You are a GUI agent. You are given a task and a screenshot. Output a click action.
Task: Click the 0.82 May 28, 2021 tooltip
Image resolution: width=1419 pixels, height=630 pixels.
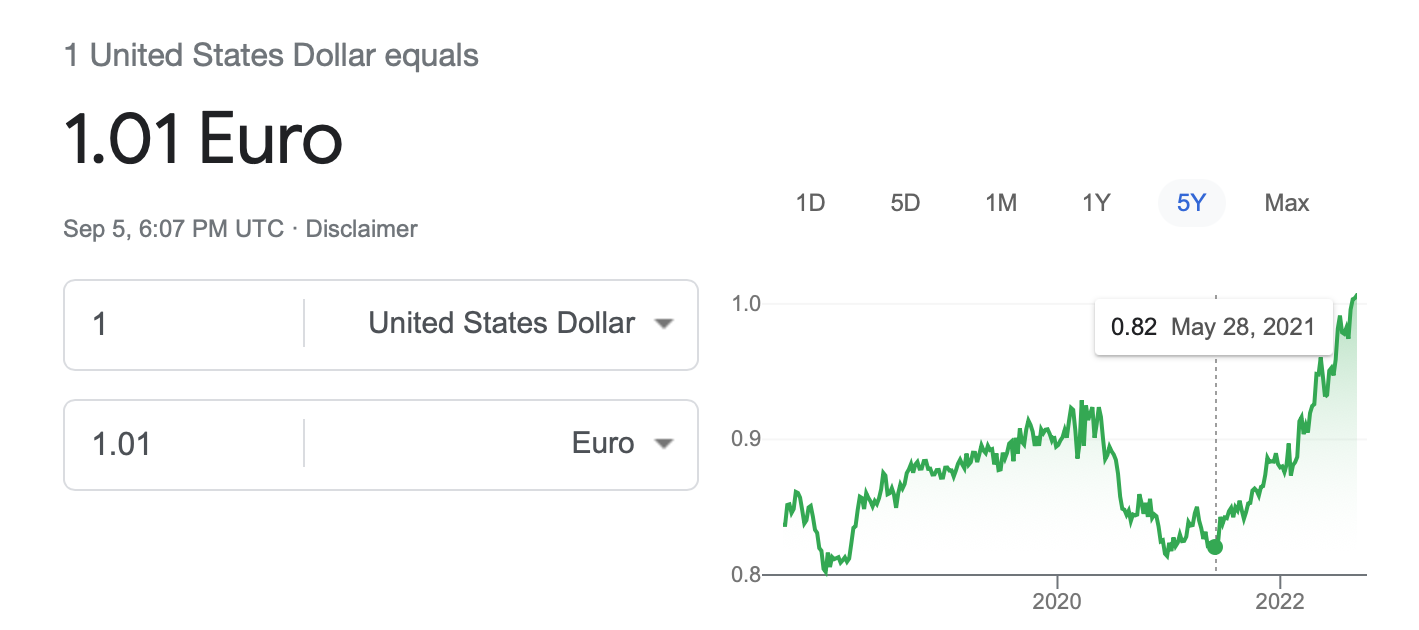pyautogui.click(x=1213, y=327)
